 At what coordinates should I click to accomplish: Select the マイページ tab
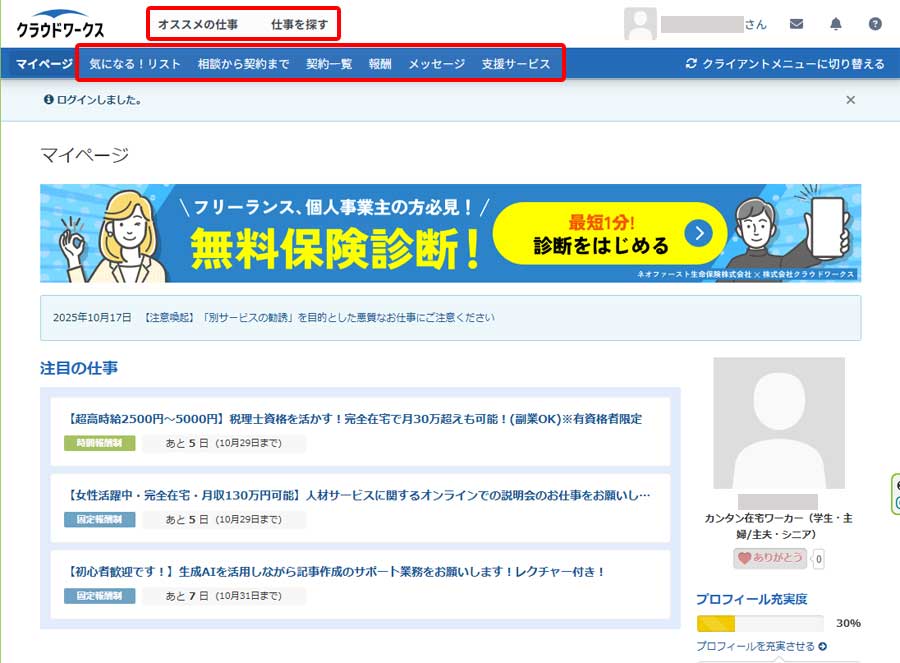pyautogui.click(x=44, y=64)
